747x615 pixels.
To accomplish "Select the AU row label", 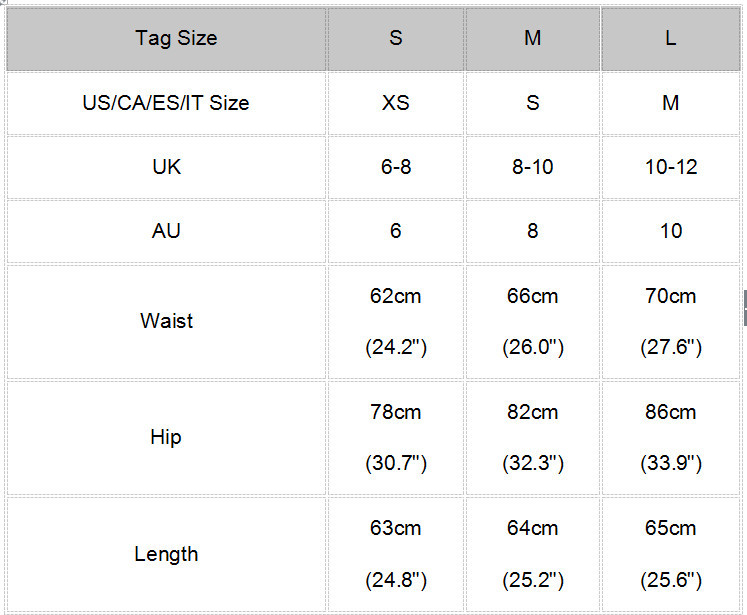I will [x=166, y=231].
